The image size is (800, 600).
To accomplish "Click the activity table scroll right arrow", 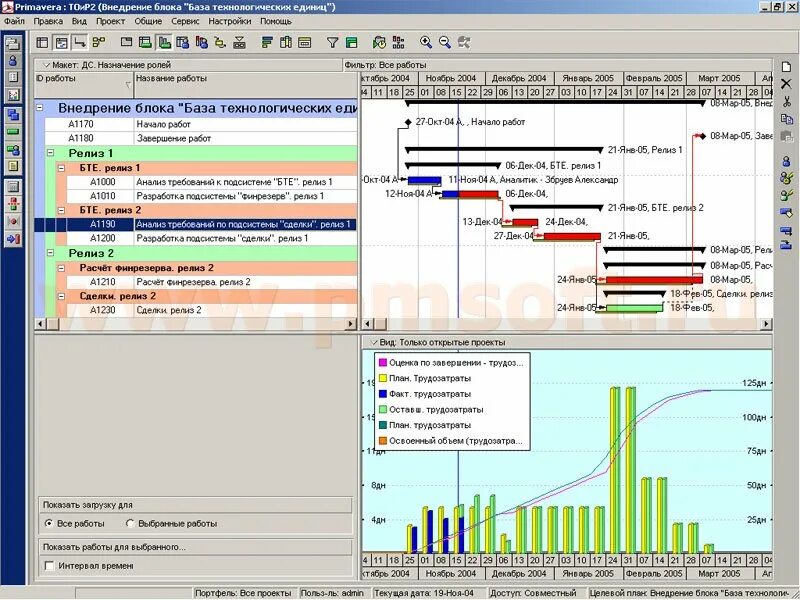I will click(351, 323).
